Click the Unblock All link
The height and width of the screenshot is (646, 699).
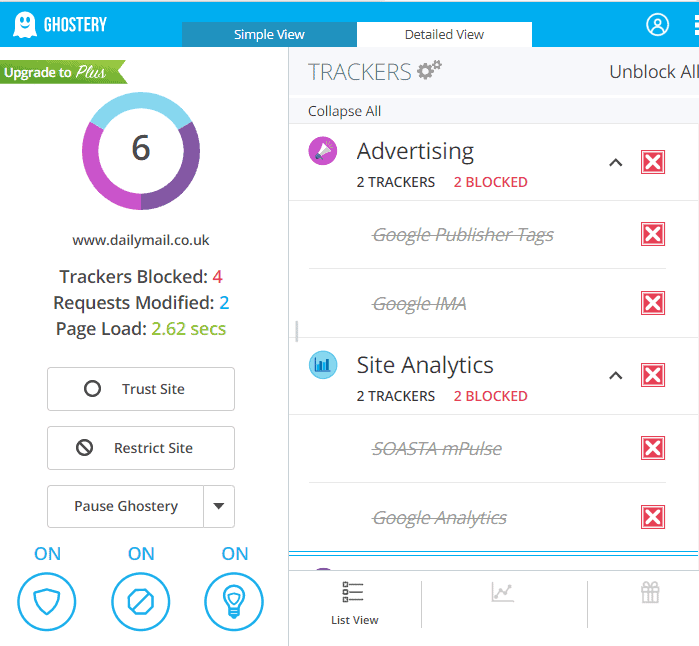[x=654, y=72]
